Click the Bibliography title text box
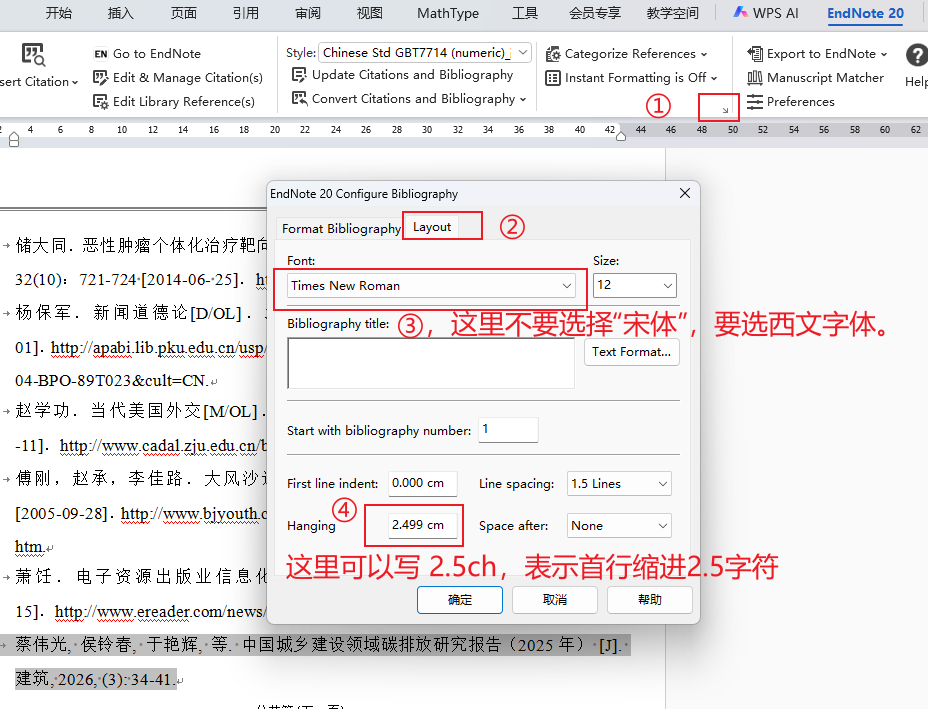Viewport: 928px width, 709px height. coord(431,363)
